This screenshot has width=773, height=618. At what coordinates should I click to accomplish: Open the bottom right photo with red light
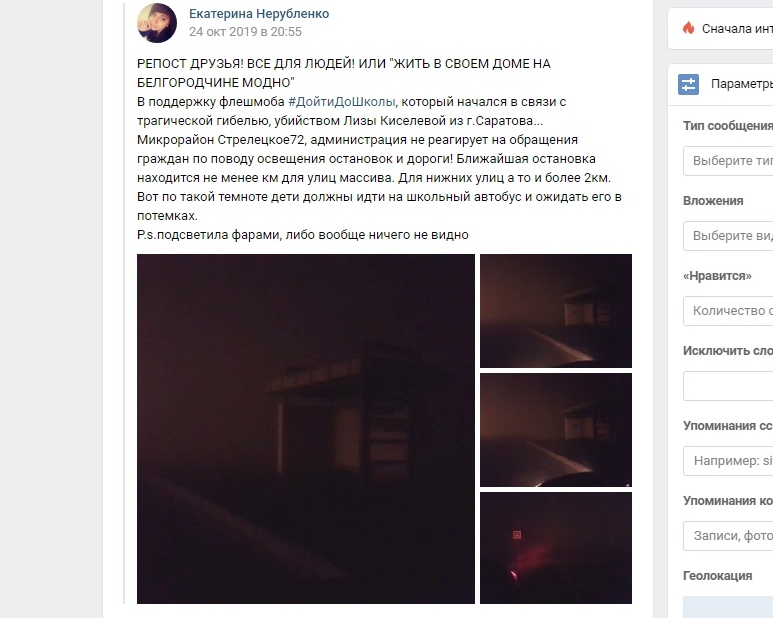pyautogui.click(x=556, y=548)
